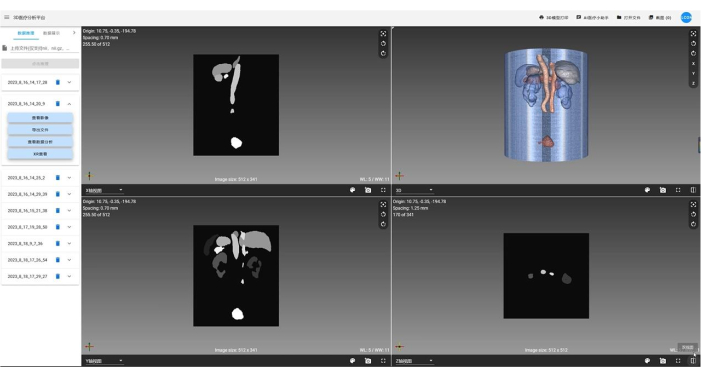Screen dimensions: 701x377
Task: Open the Y轴视图 view selector dropdown
Action: [104, 360]
